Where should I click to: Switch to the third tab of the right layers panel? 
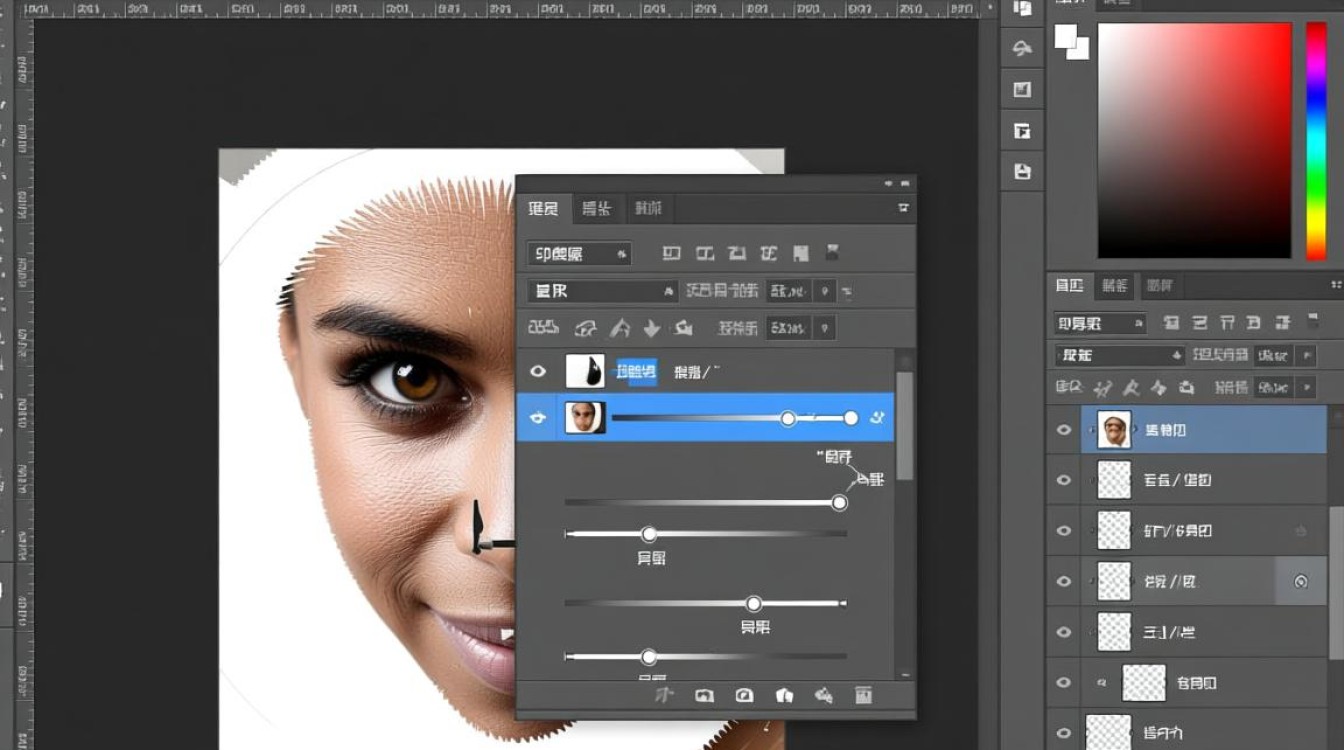1159,286
